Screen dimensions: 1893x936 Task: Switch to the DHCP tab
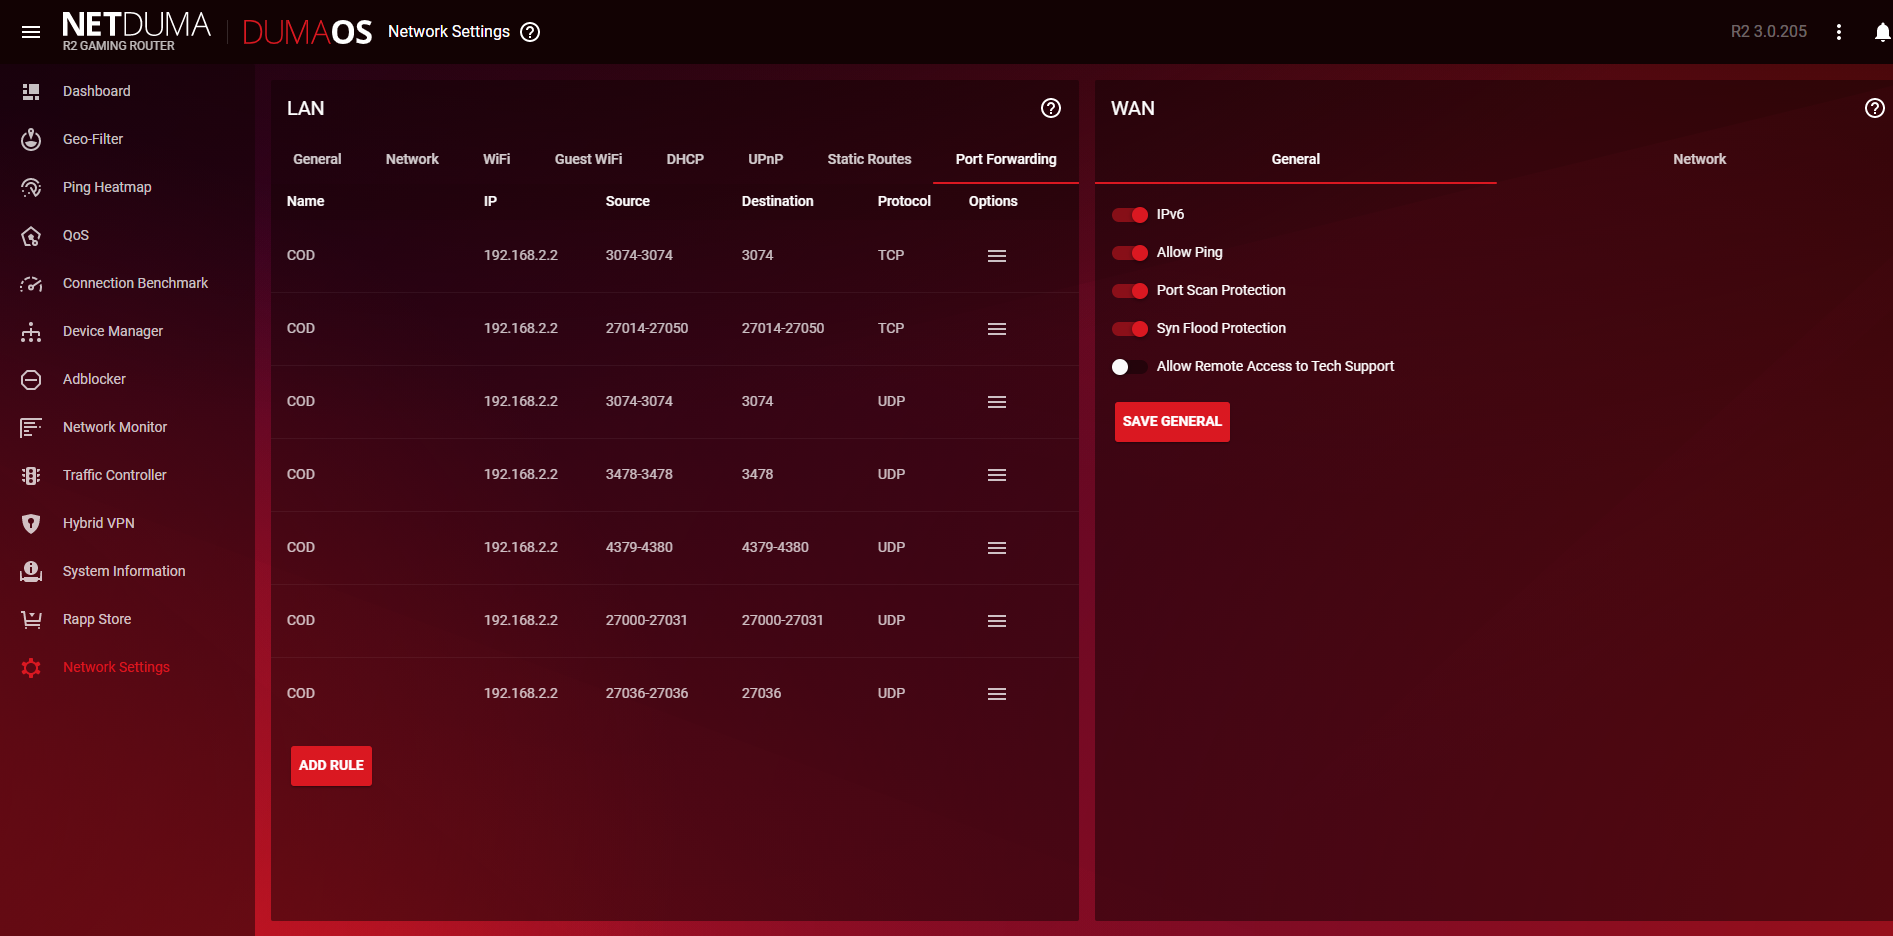point(685,159)
